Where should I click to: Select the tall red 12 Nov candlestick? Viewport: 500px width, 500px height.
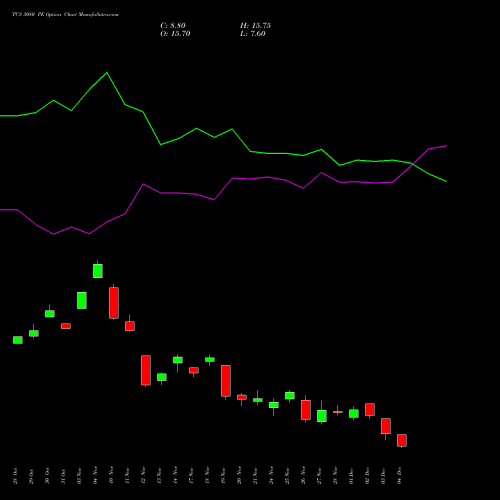[x=146, y=370]
